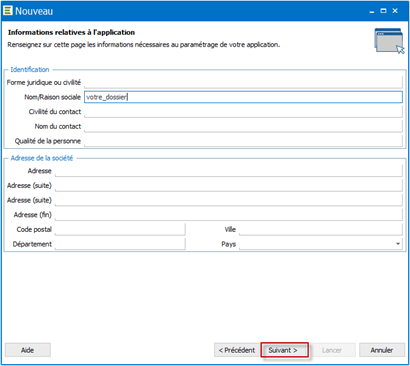Click the Identification group label
Screen dimensions: 410x366
point(30,70)
